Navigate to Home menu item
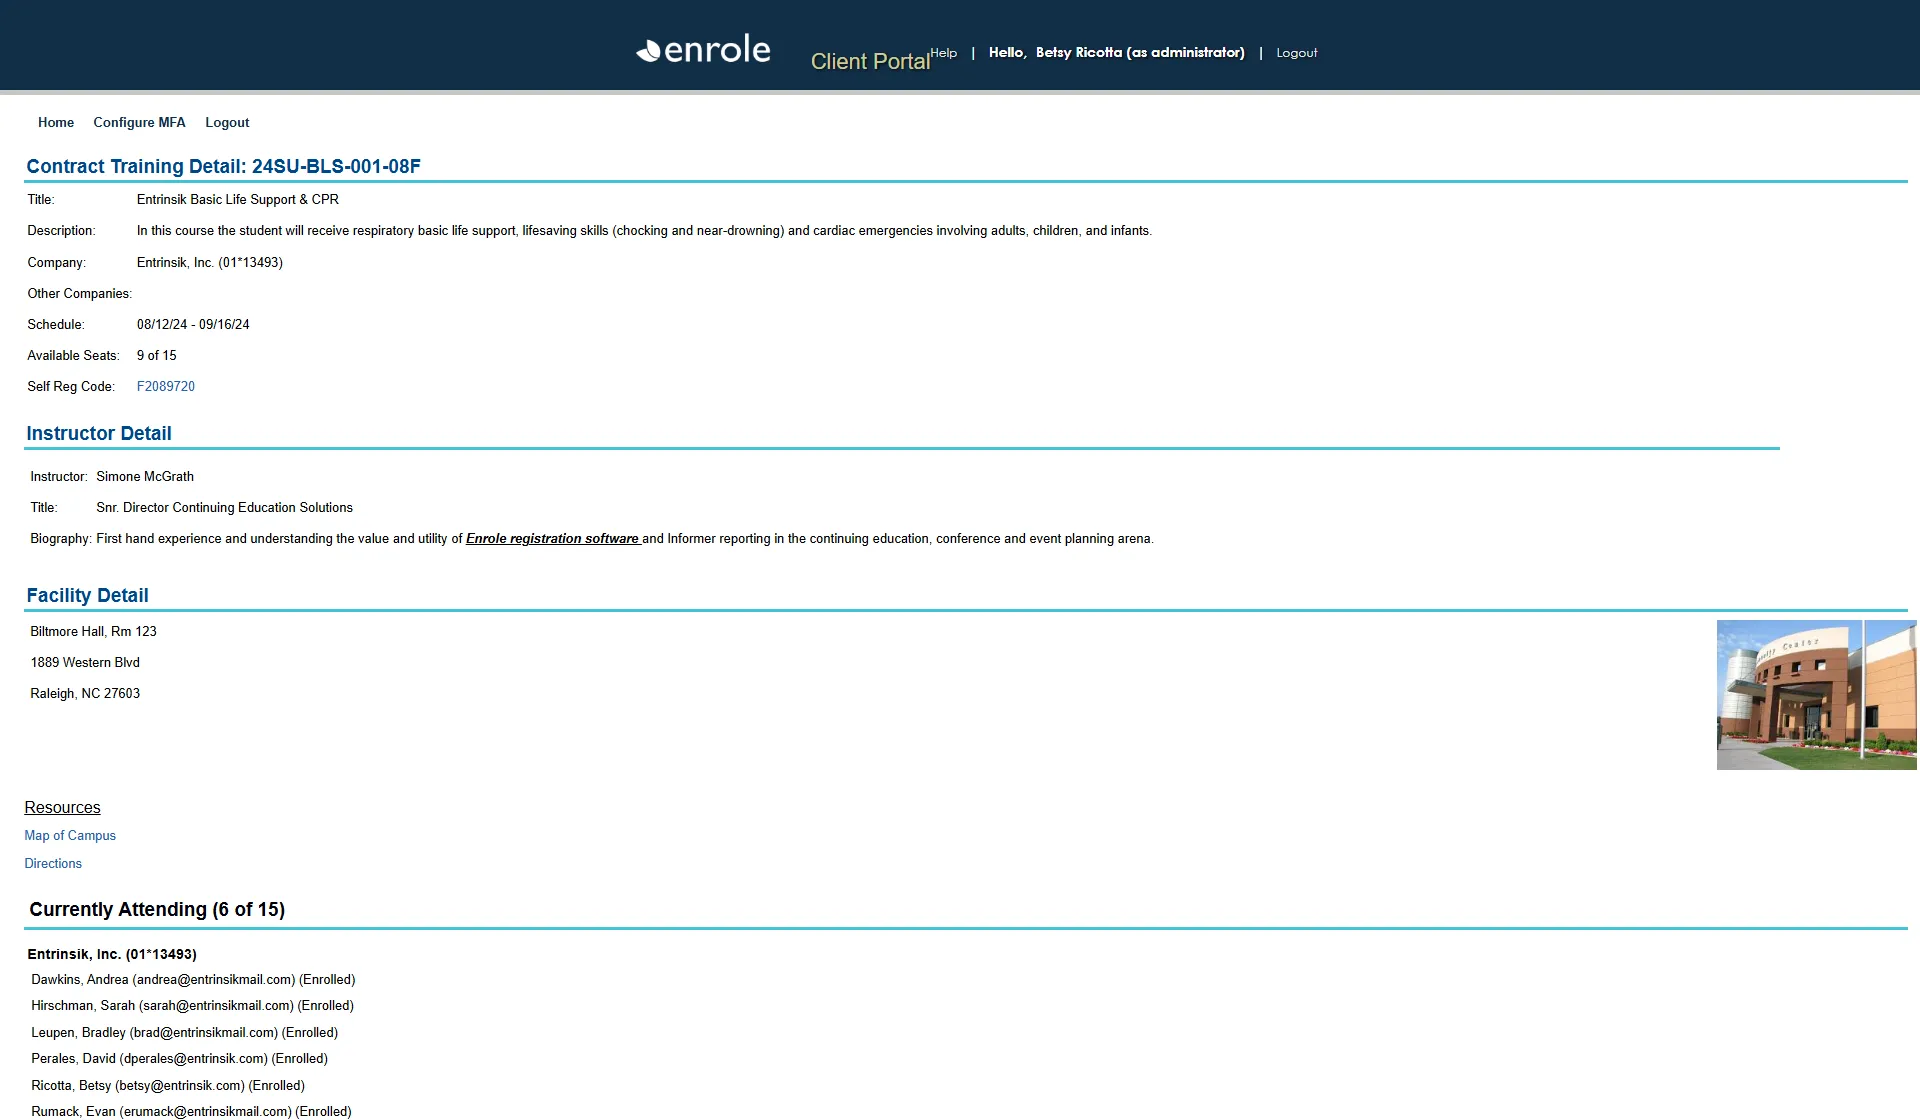Image resolution: width=1920 pixels, height=1120 pixels. [x=55, y=122]
